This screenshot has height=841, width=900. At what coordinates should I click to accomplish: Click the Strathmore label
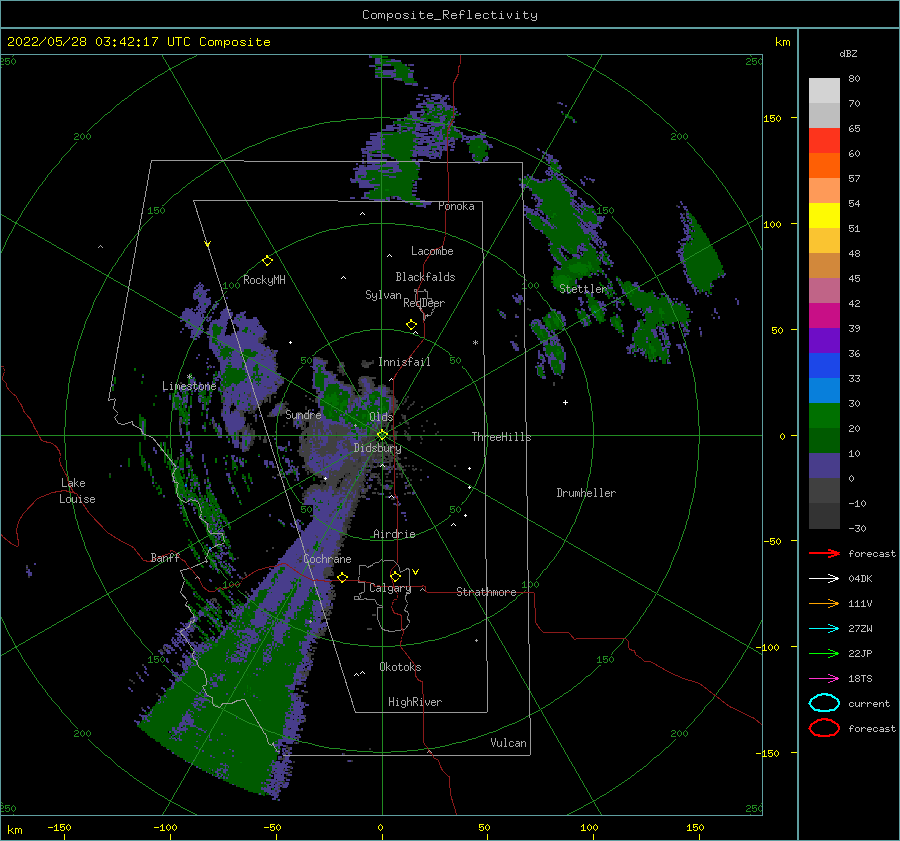click(x=486, y=592)
